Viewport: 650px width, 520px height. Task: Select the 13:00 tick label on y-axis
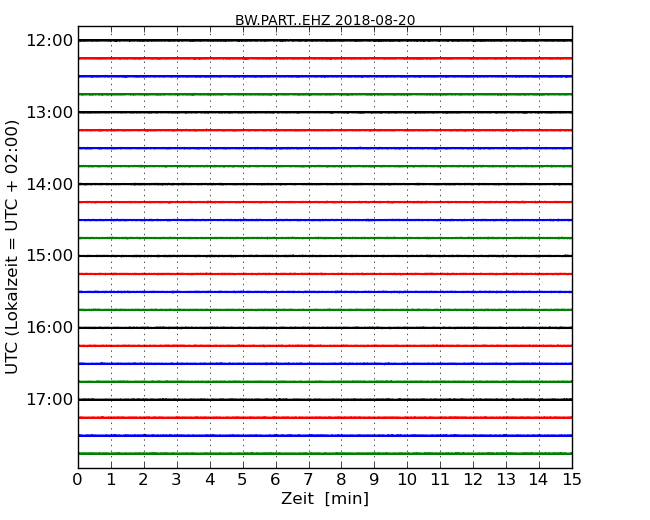(x=49, y=112)
